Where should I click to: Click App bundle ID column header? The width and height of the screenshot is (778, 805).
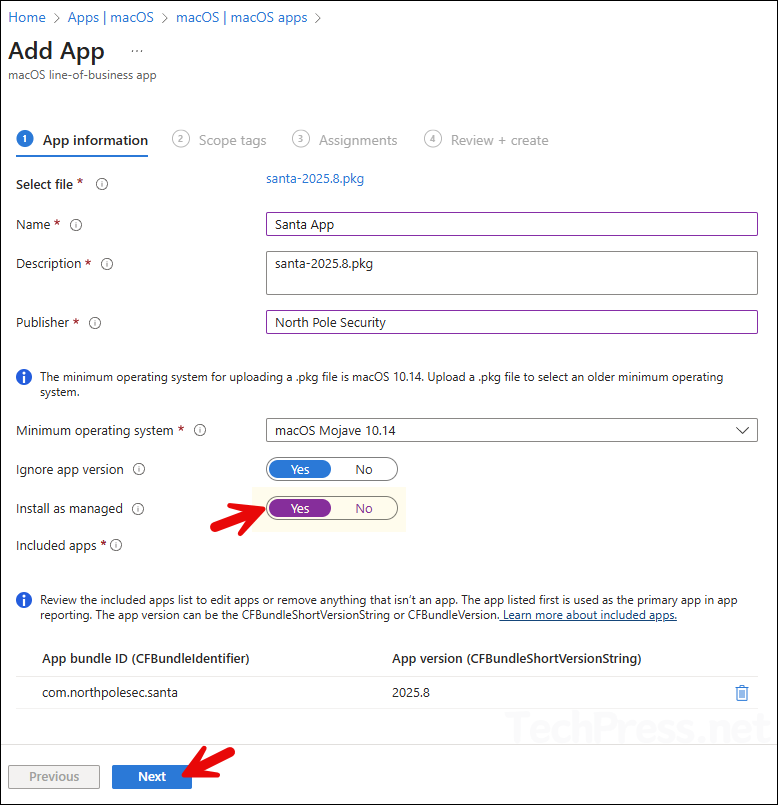tap(146, 659)
